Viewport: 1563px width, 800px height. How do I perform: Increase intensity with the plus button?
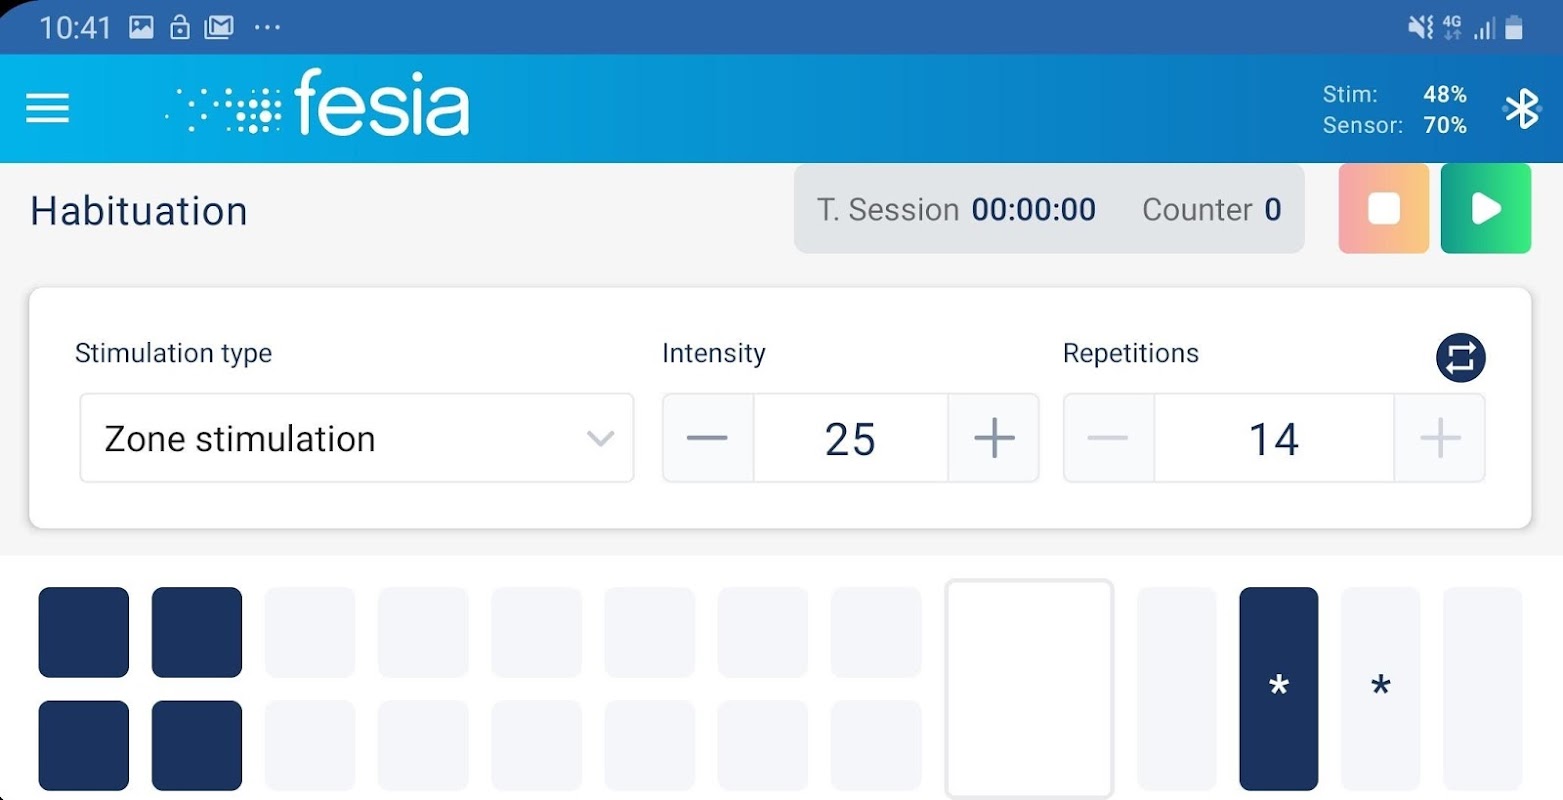click(993, 438)
